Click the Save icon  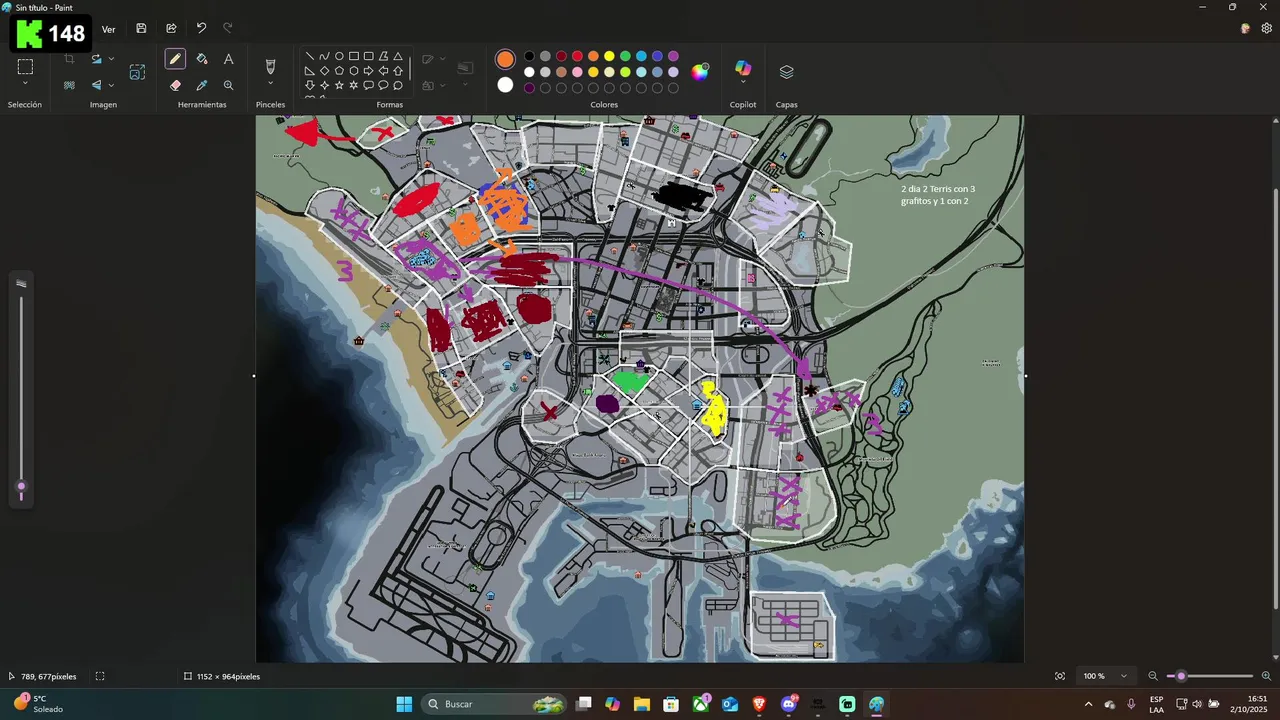pyautogui.click(x=141, y=28)
